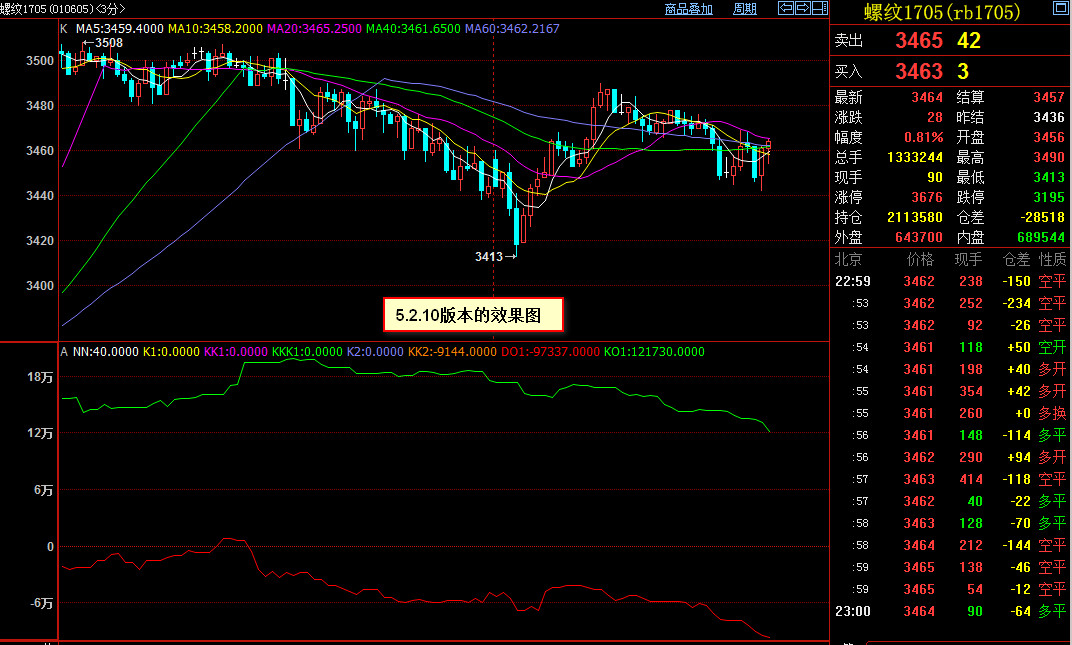Click the A indicator label on sub chart

tap(64, 352)
